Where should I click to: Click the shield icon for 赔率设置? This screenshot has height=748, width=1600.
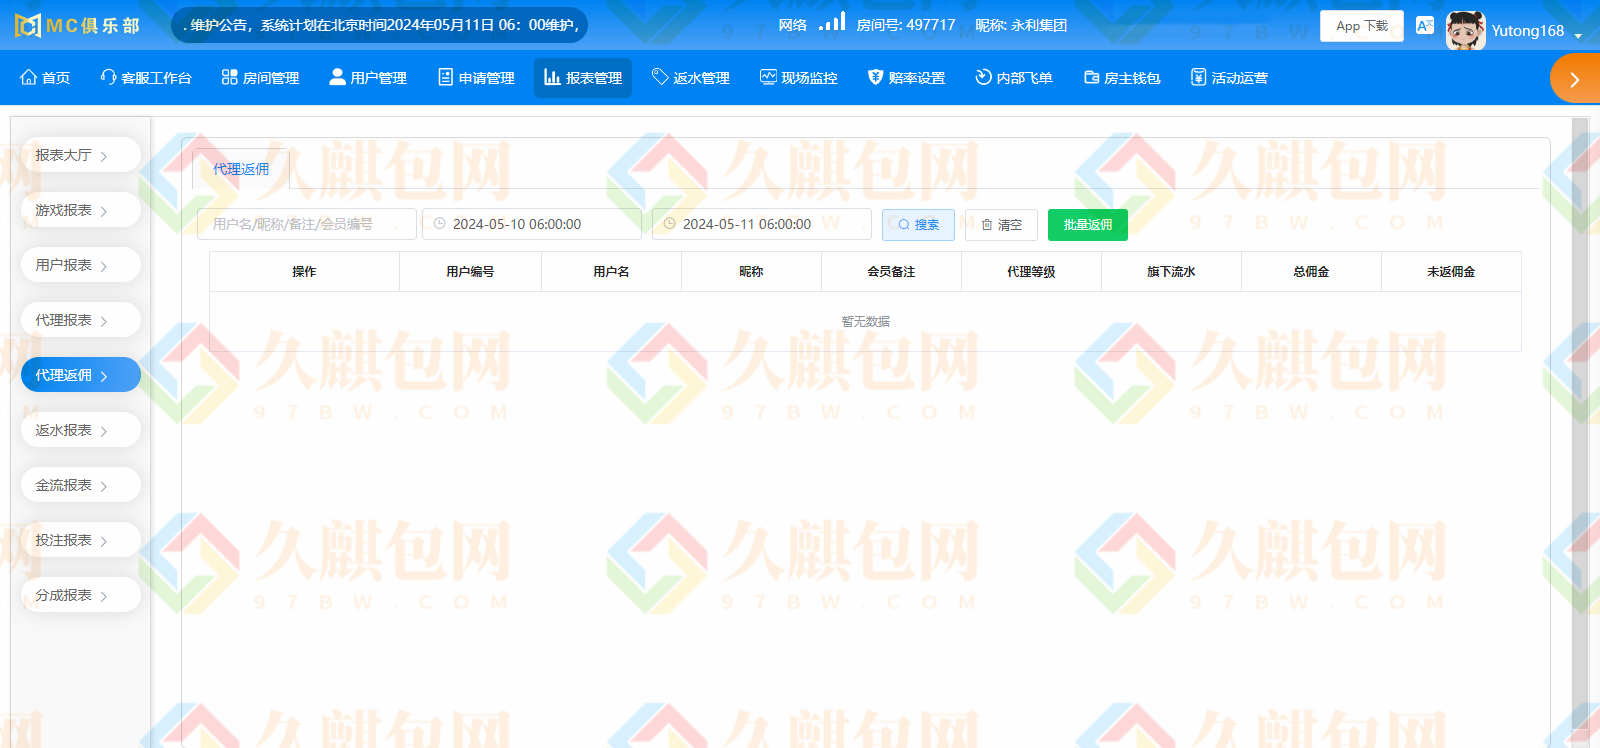click(875, 77)
